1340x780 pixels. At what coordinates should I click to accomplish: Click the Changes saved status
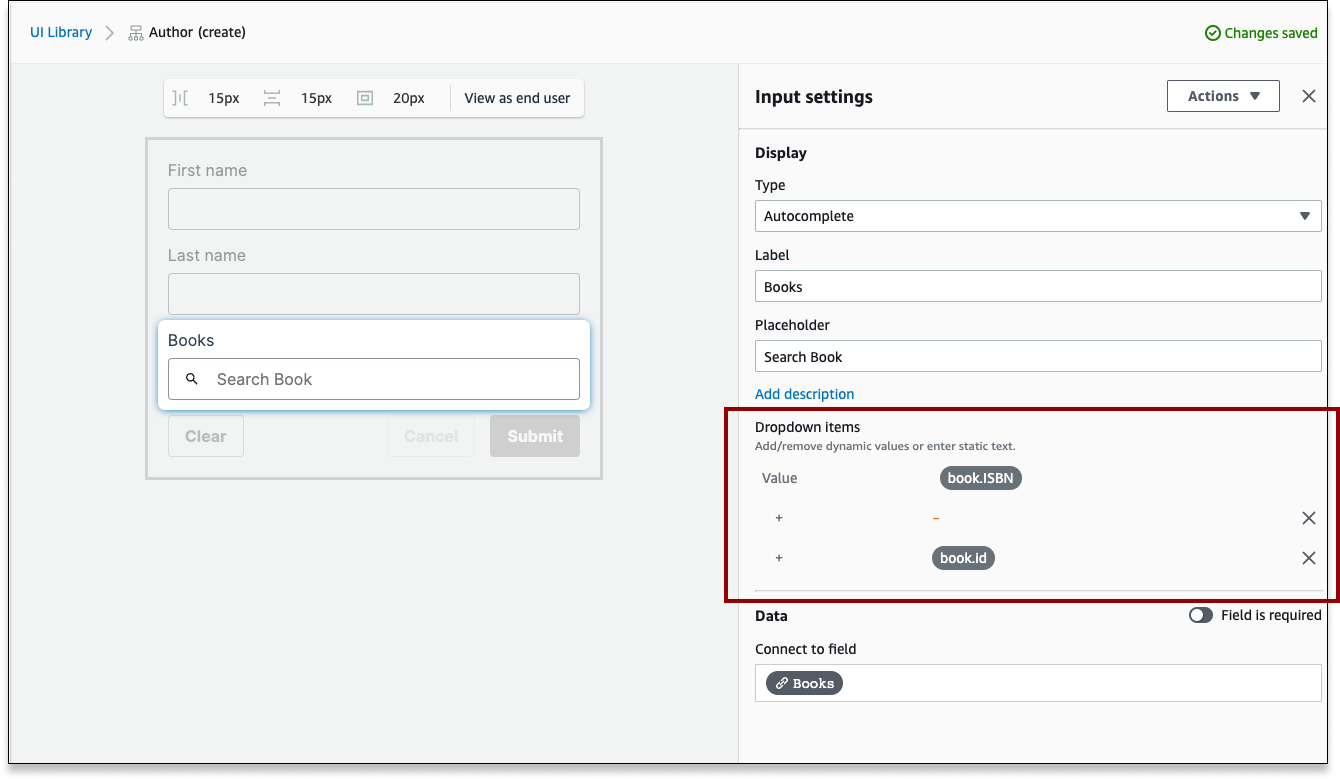1261,33
